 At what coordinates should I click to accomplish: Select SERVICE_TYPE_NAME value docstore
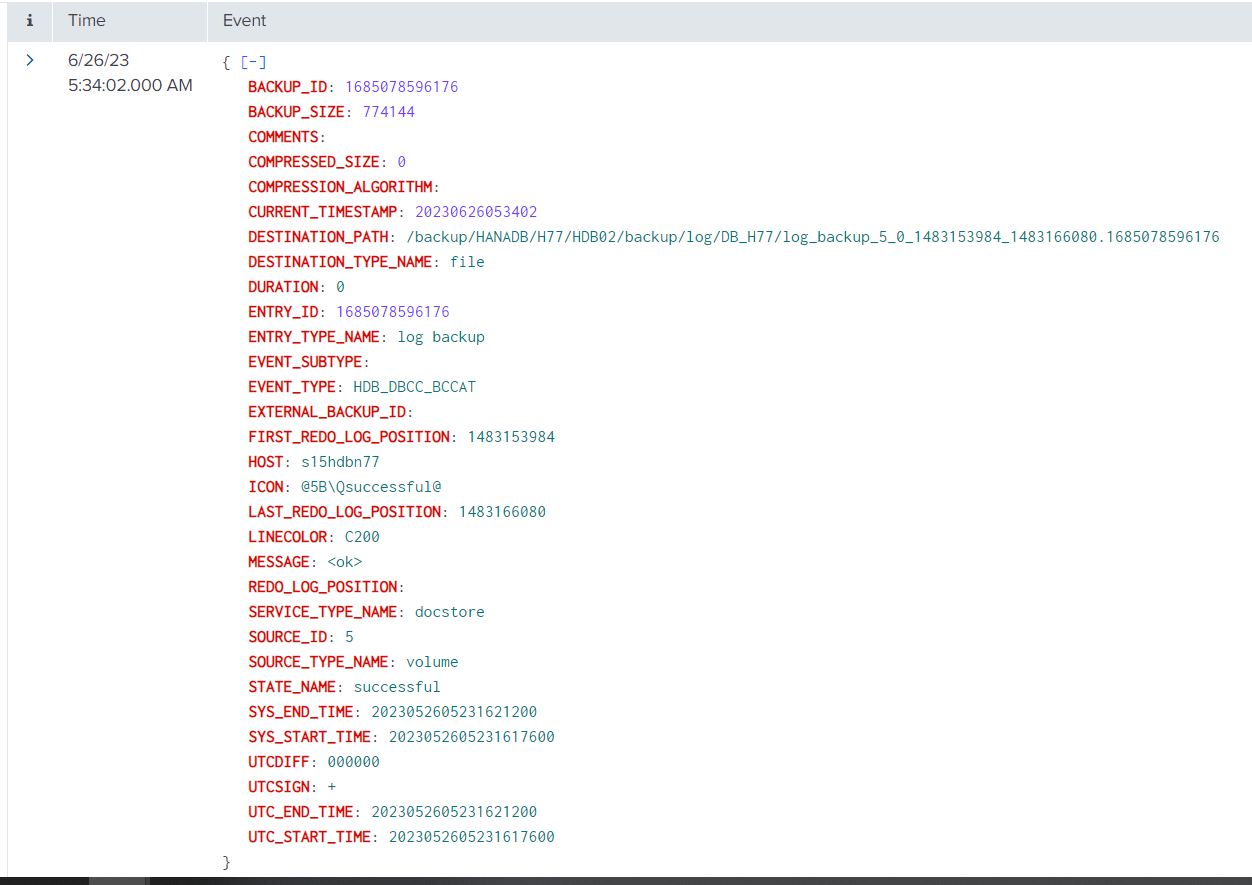pos(449,612)
